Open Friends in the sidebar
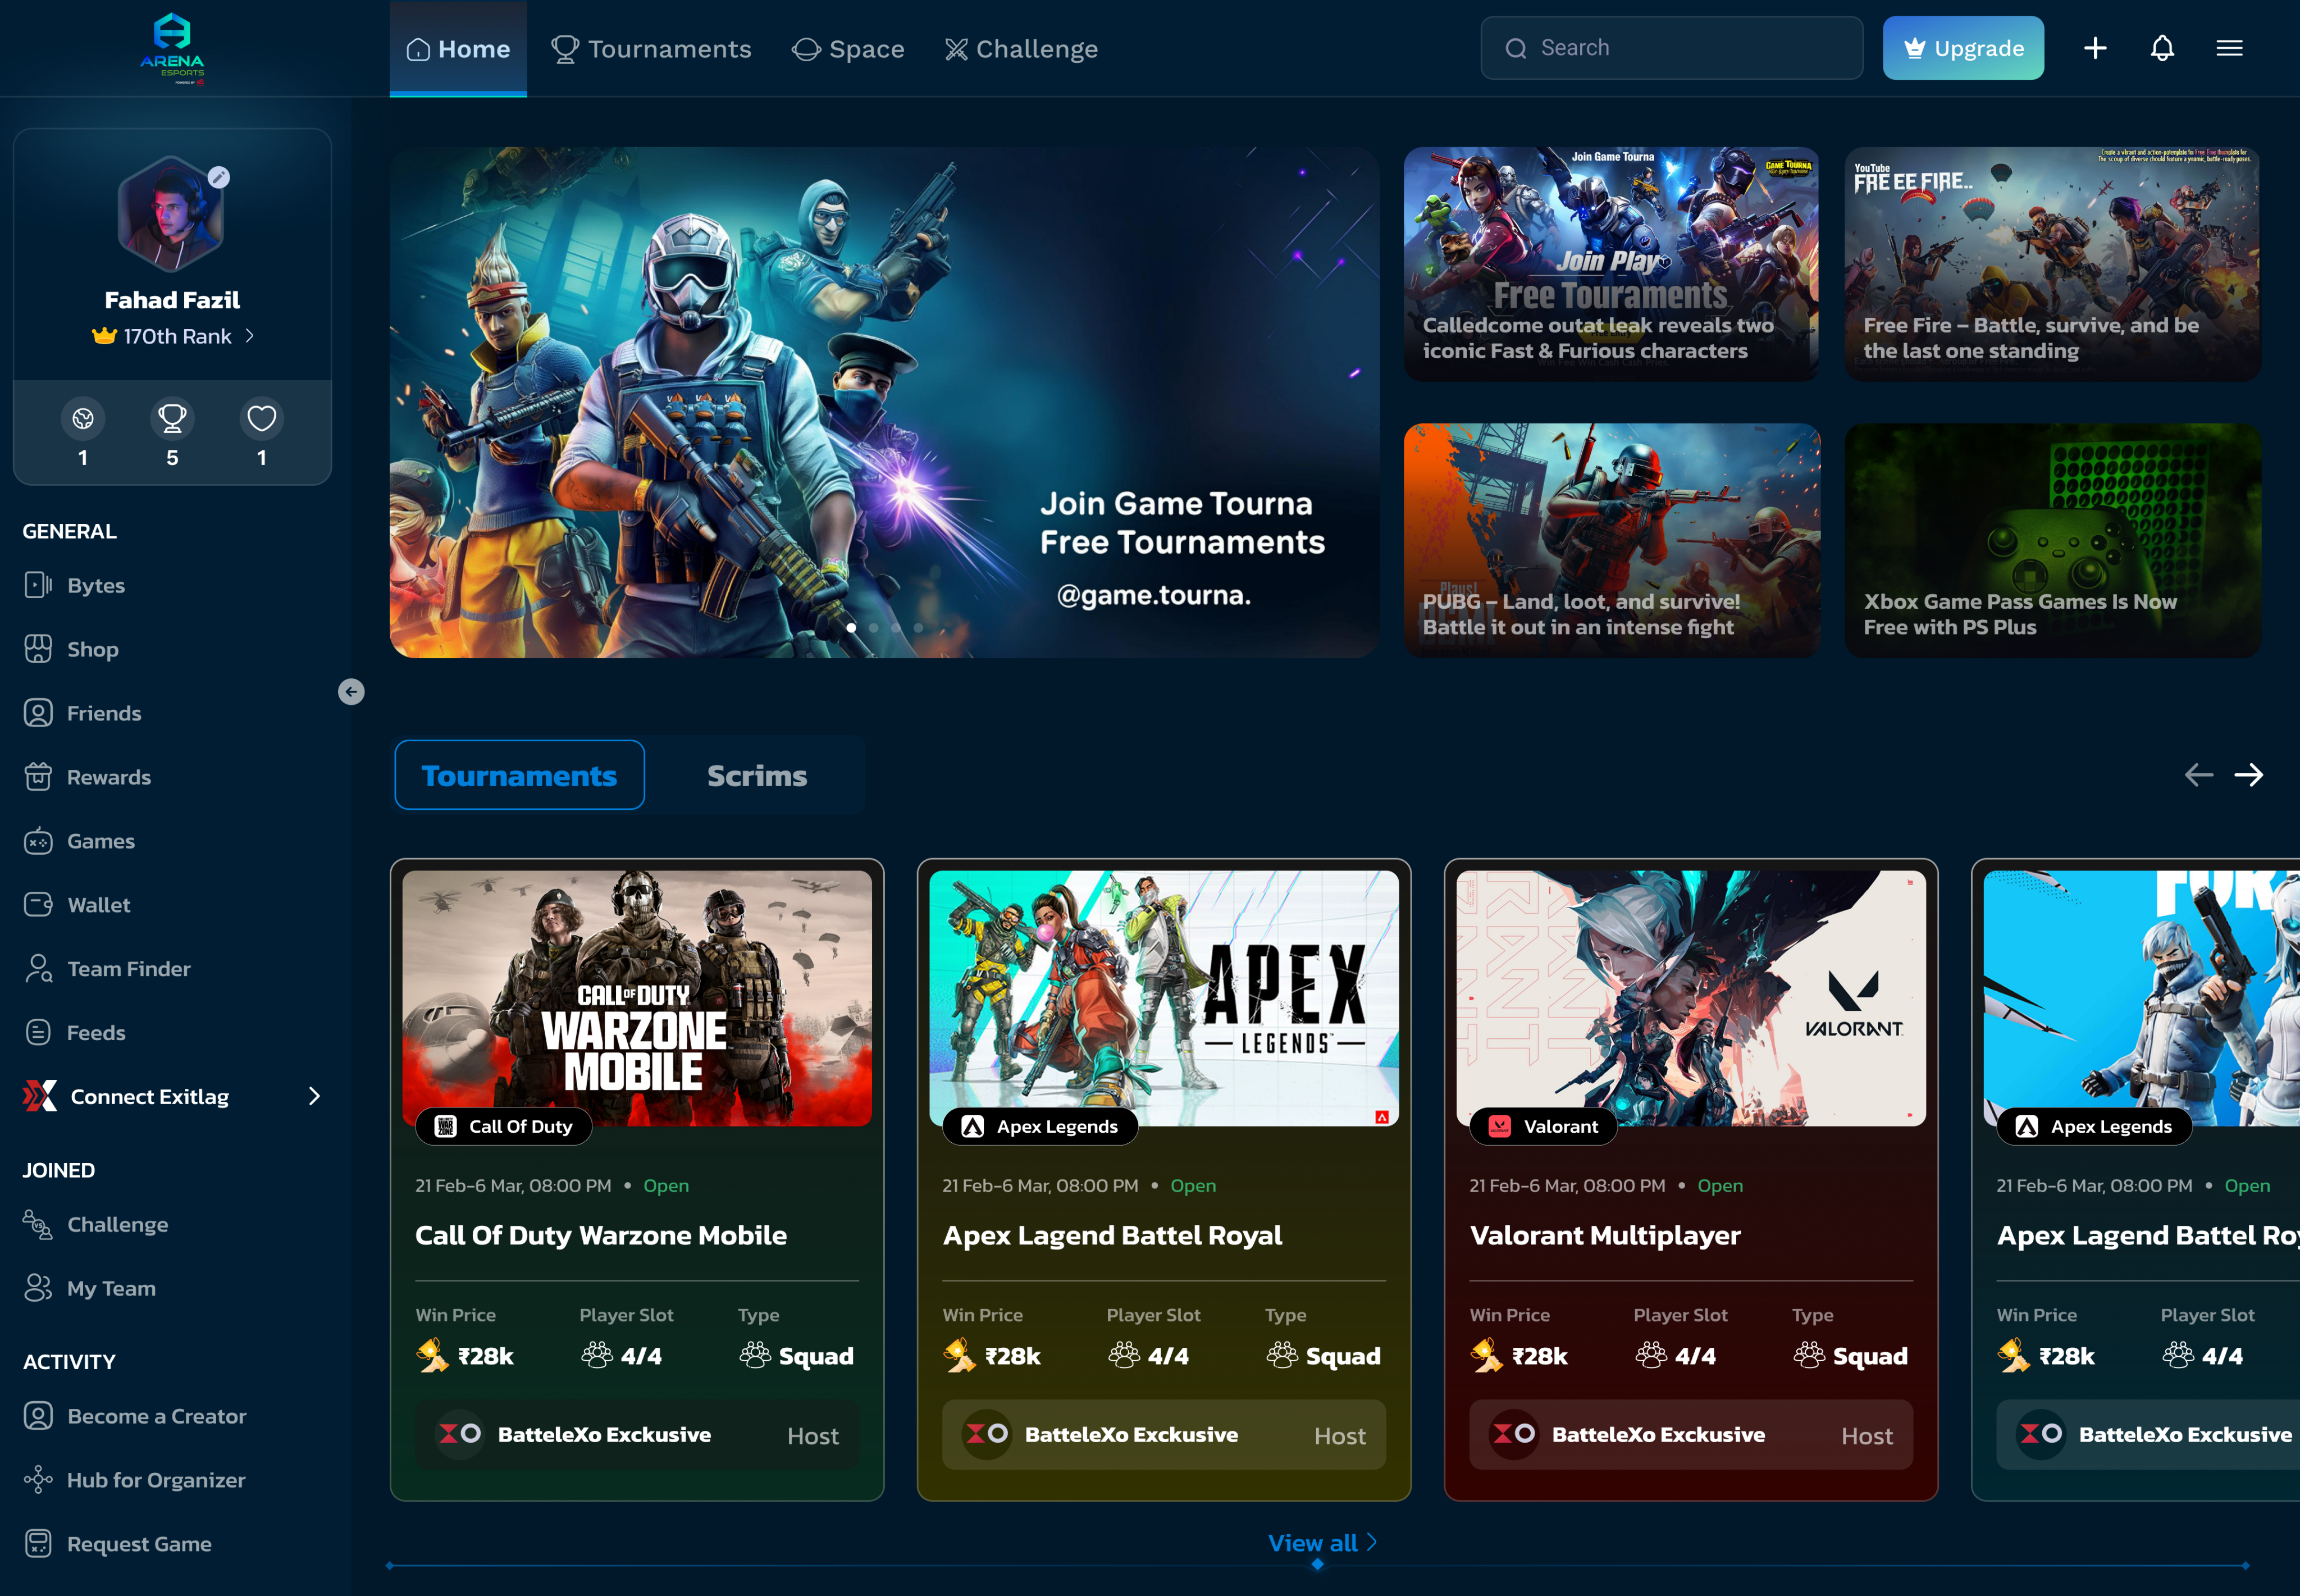Image resolution: width=2300 pixels, height=1596 pixels. pyautogui.click(x=82, y=713)
